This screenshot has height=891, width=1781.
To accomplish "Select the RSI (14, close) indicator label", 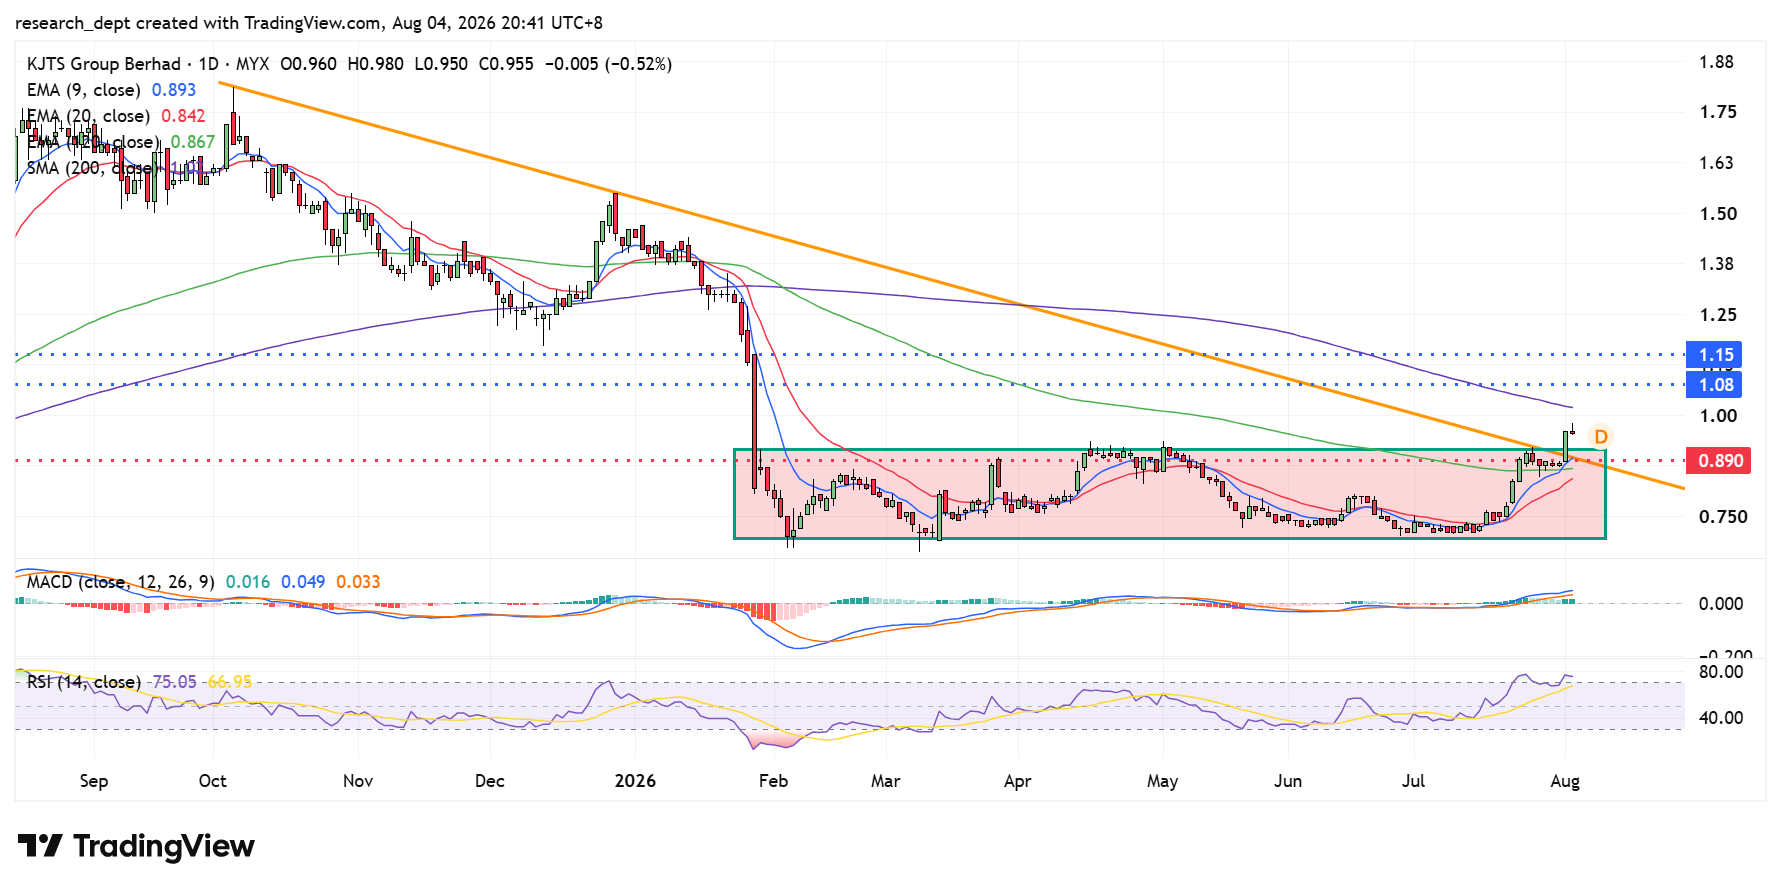I will click(x=84, y=682).
